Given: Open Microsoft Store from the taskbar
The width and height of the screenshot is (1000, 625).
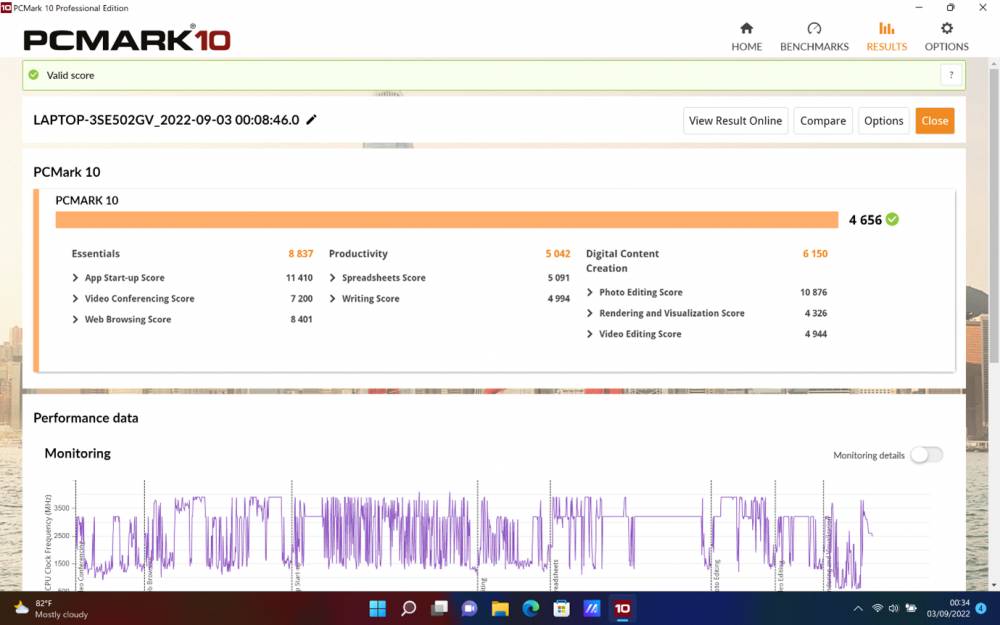Looking at the screenshot, I should 561,608.
